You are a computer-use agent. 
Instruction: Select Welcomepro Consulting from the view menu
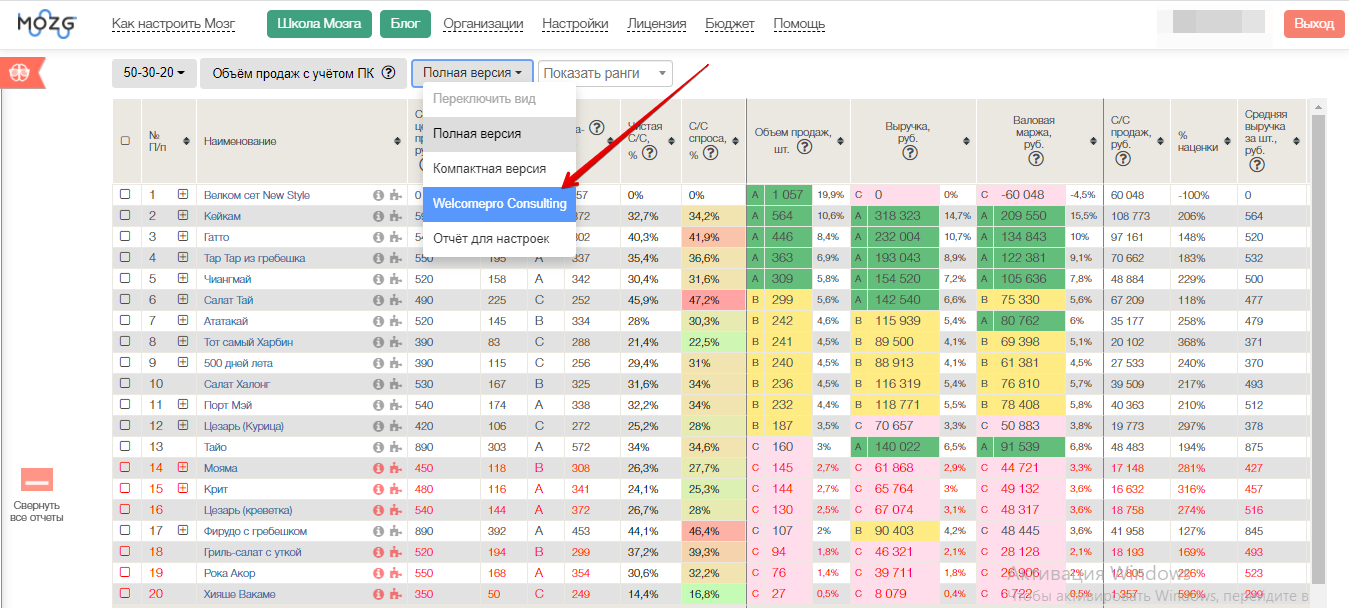[499, 204]
